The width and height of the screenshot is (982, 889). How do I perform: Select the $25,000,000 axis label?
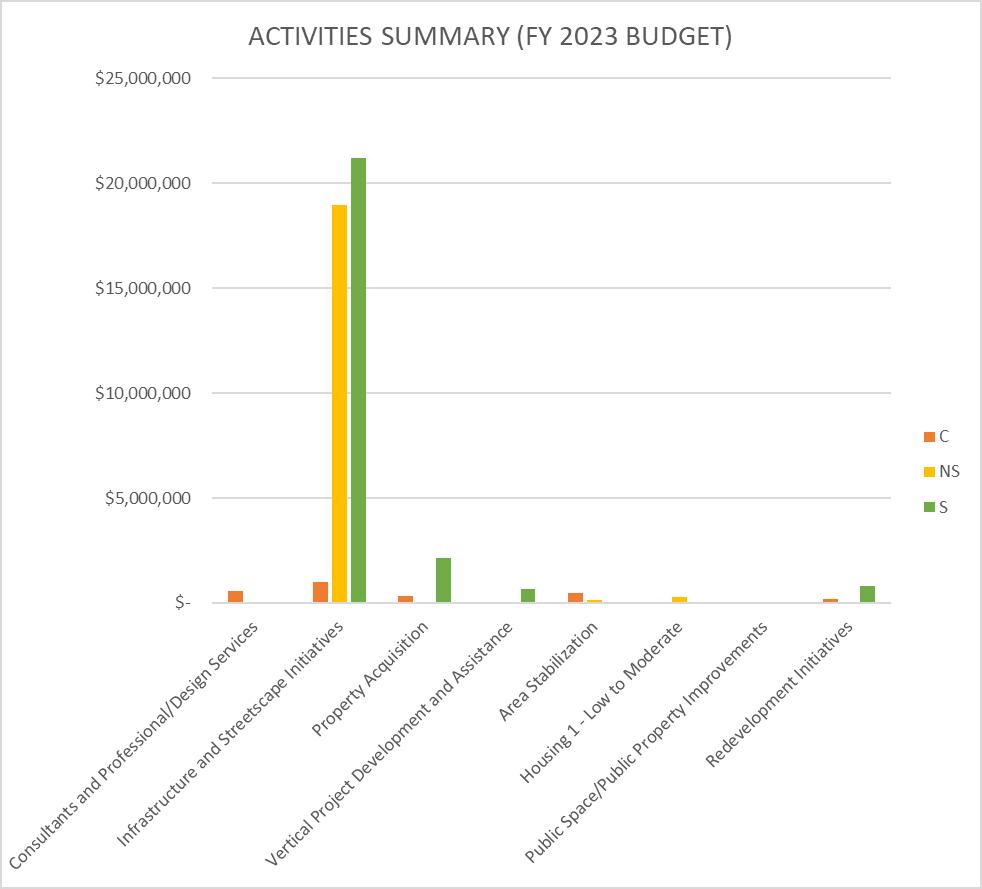(143, 78)
